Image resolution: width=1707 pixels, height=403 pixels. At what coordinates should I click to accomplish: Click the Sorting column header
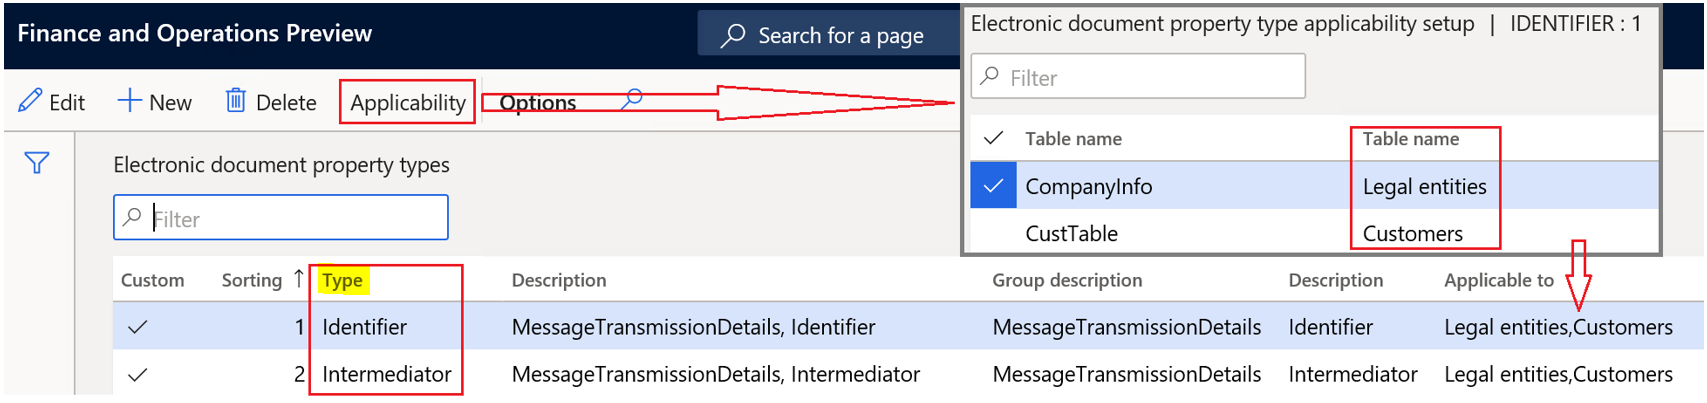[x=252, y=280]
